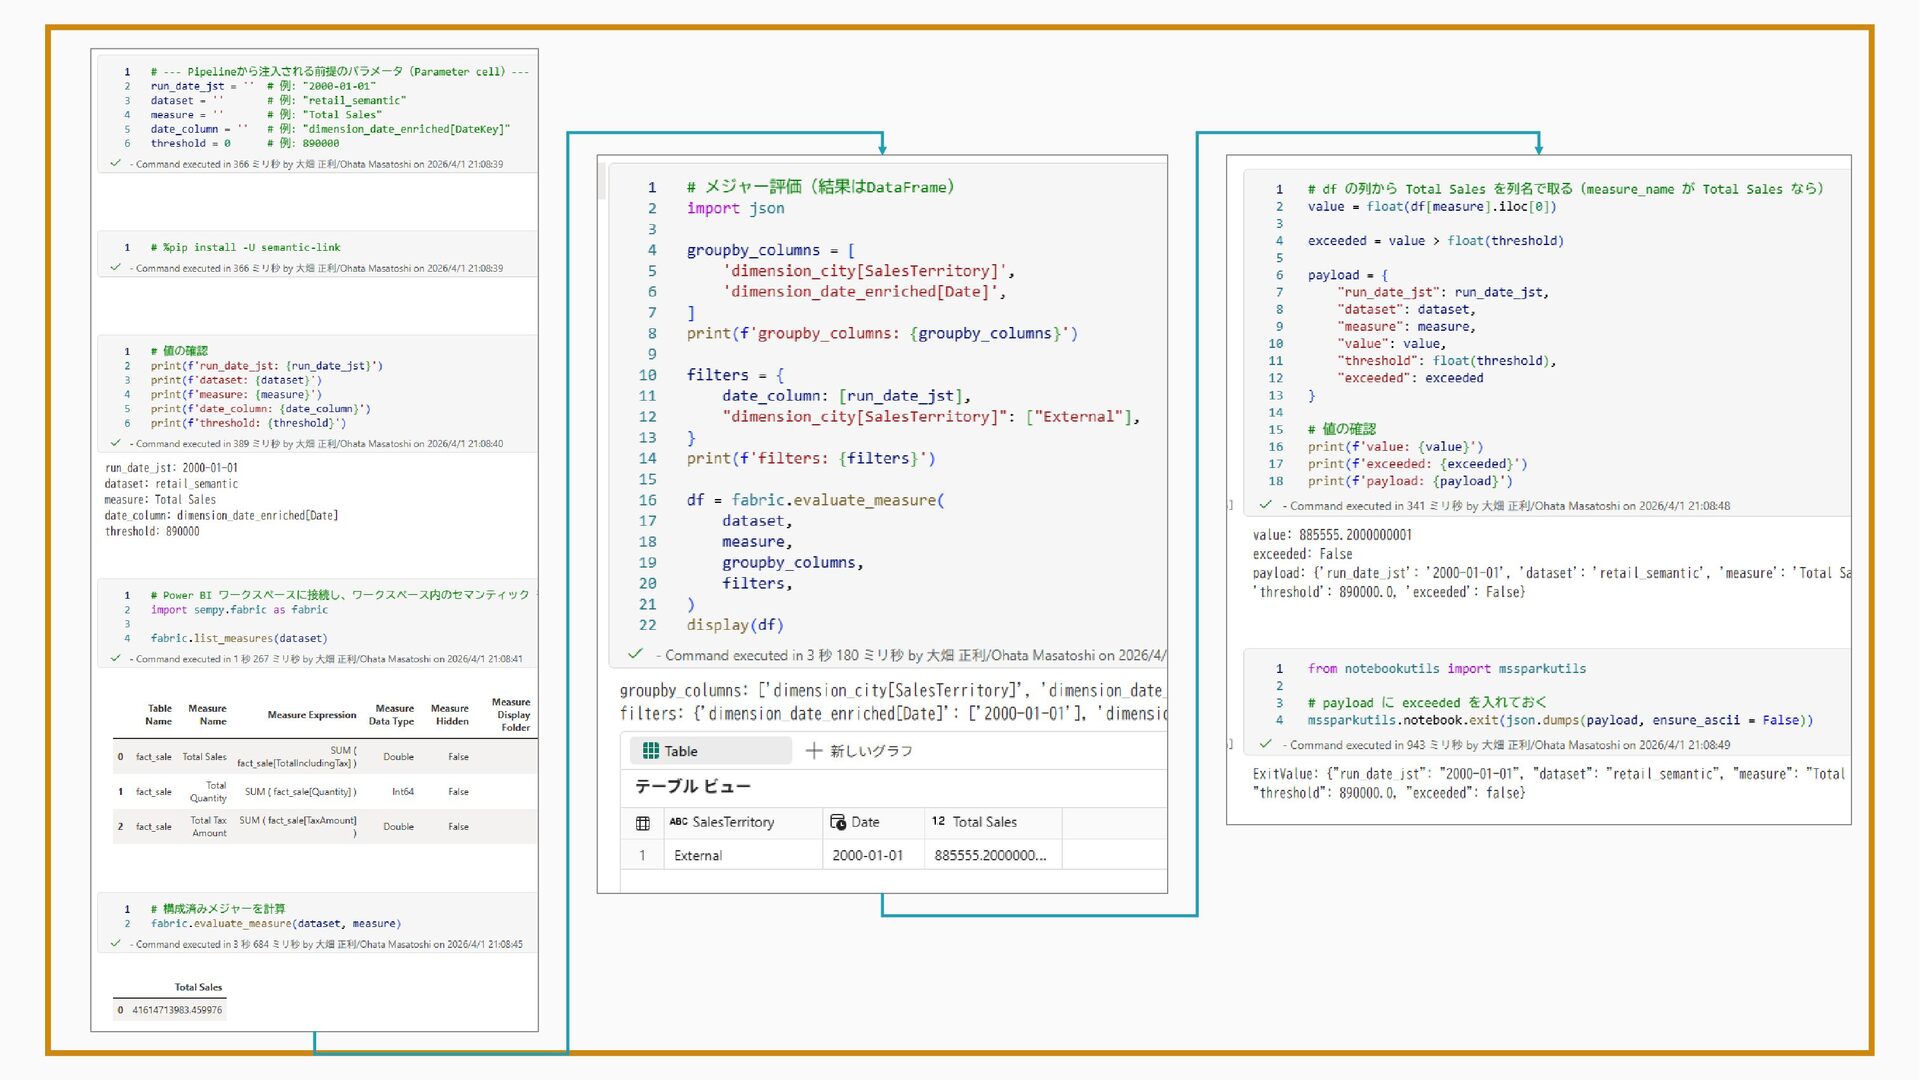Click the calendar-clock icon on Date column
This screenshot has height=1080, width=1920.
[838, 822]
